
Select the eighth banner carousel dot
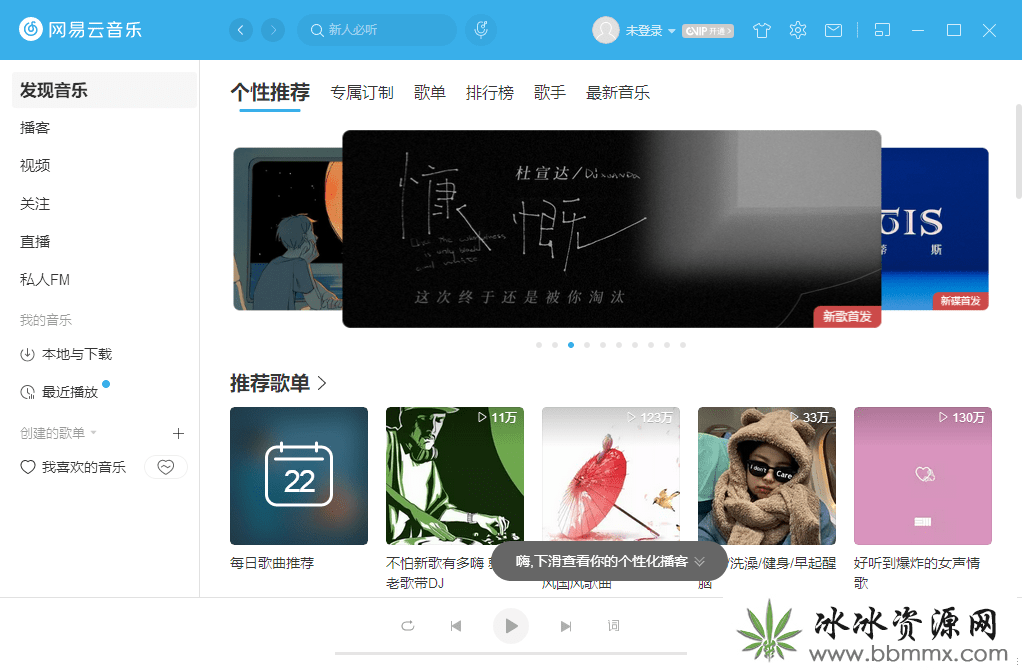click(651, 345)
